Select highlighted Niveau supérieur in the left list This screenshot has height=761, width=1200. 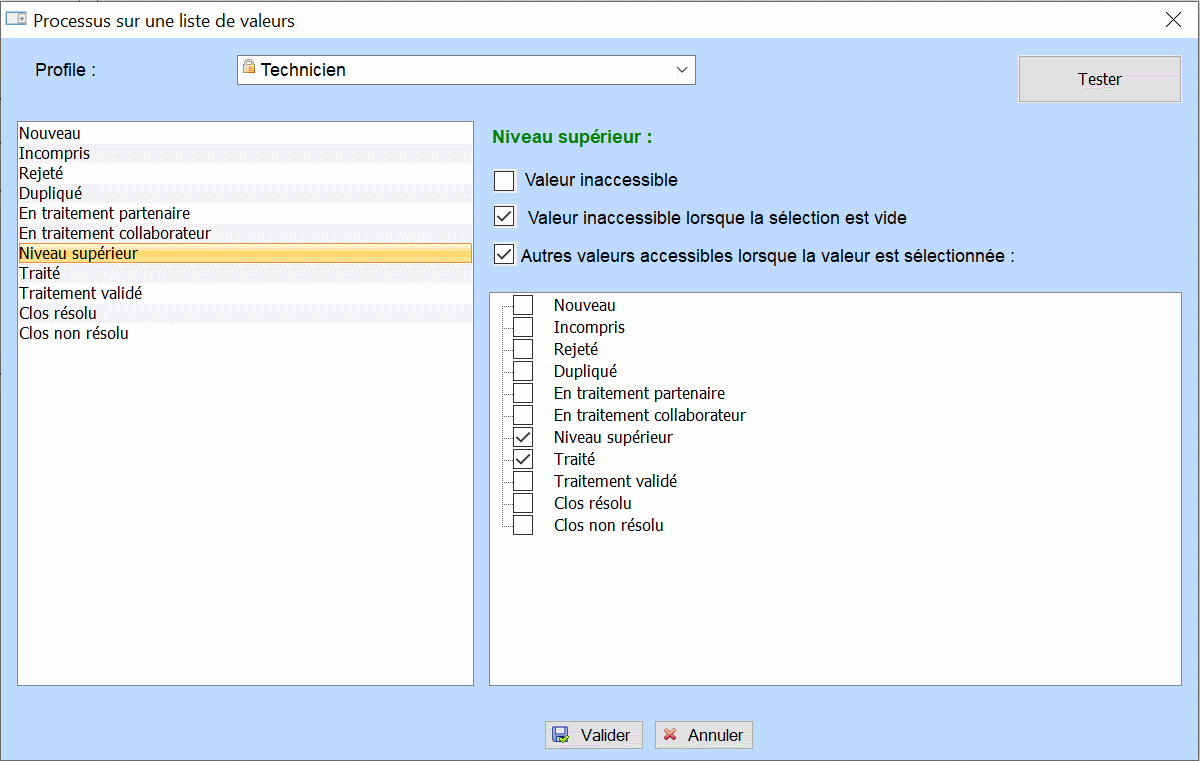(245, 253)
